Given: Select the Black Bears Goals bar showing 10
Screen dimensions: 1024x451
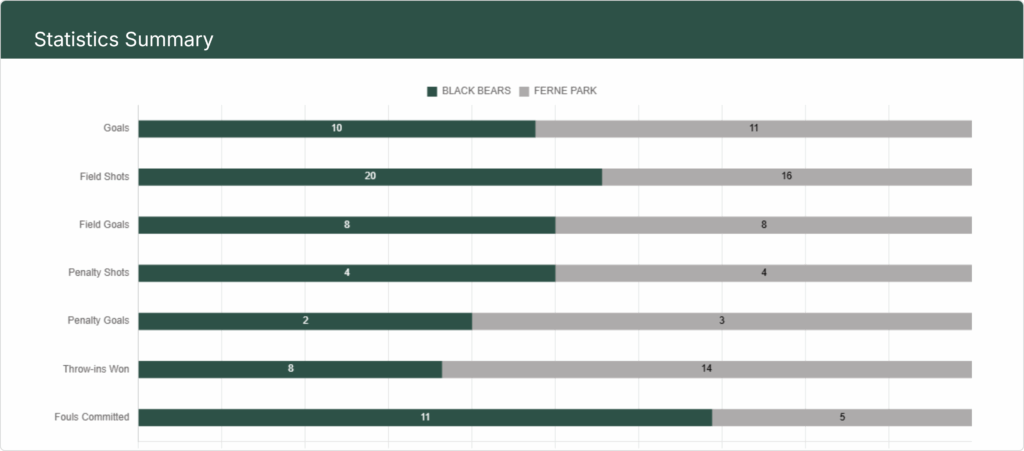Looking at the screenshot, I should click(x=337, y=129).
